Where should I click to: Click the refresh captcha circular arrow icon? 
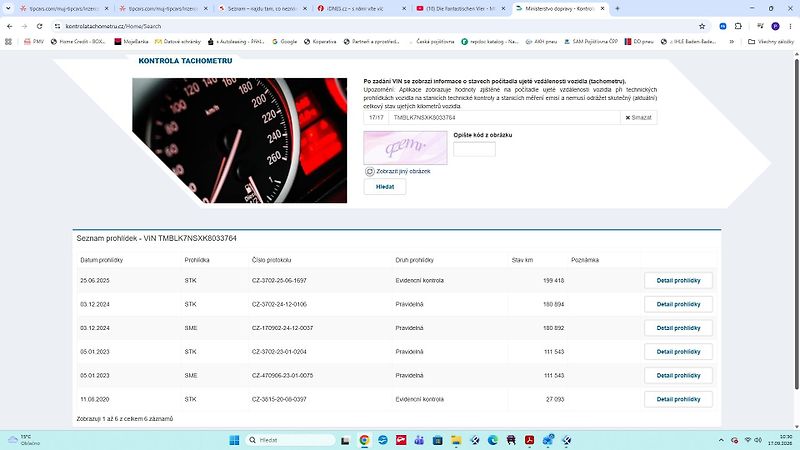click(x=369, y=171)
